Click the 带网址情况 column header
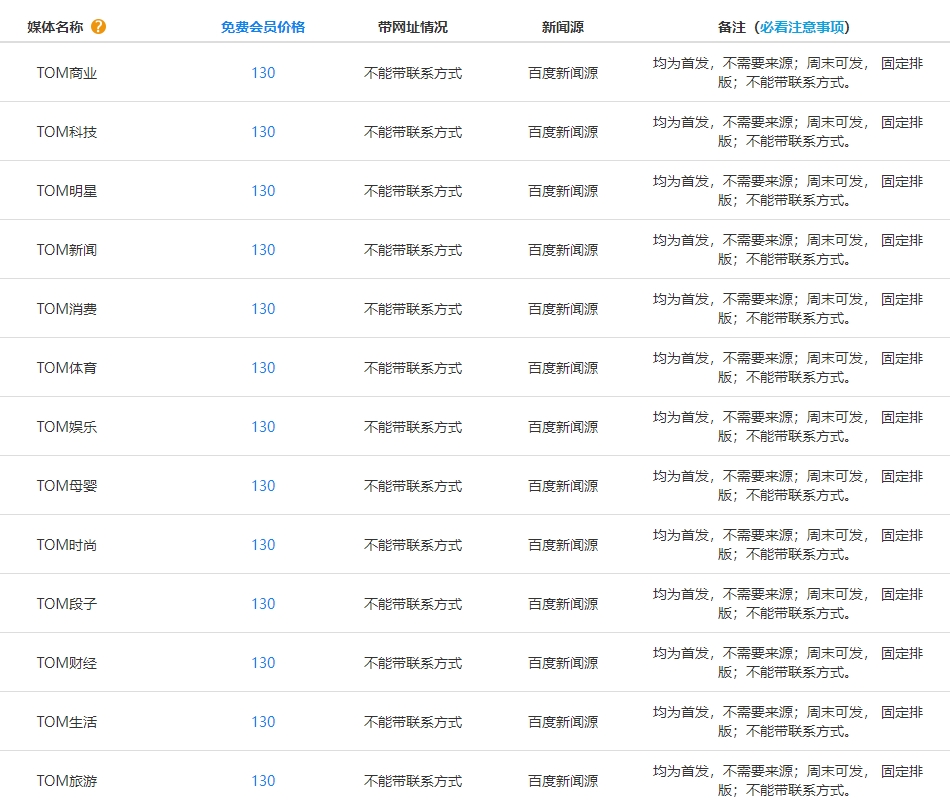The width and height of the screenshot is (950, 803). pyautogui.click(x=413, y=27)
